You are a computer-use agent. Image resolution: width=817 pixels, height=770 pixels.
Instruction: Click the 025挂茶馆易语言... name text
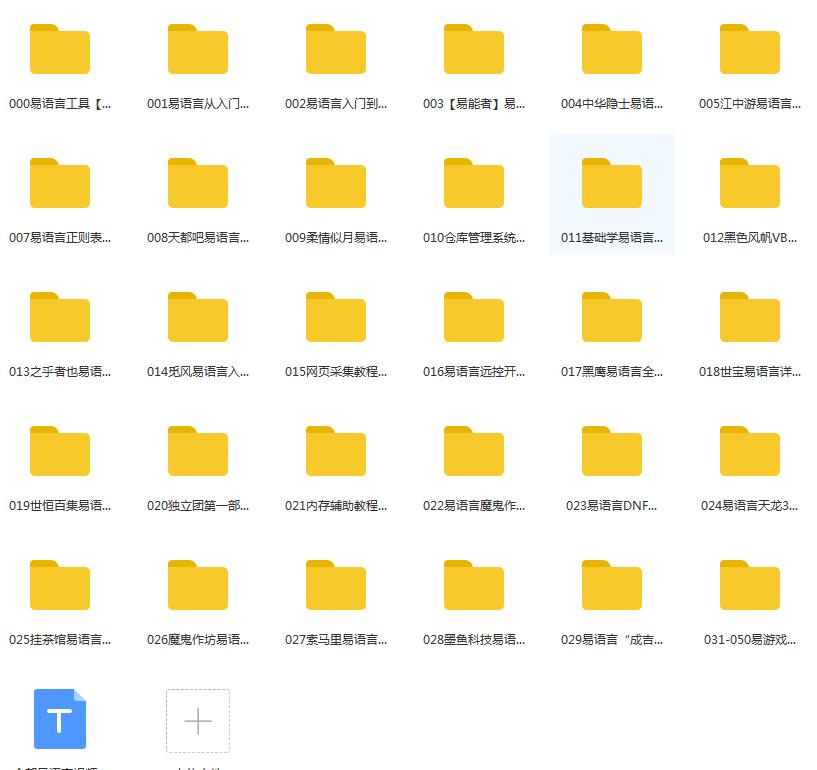(x=60, y=639)
